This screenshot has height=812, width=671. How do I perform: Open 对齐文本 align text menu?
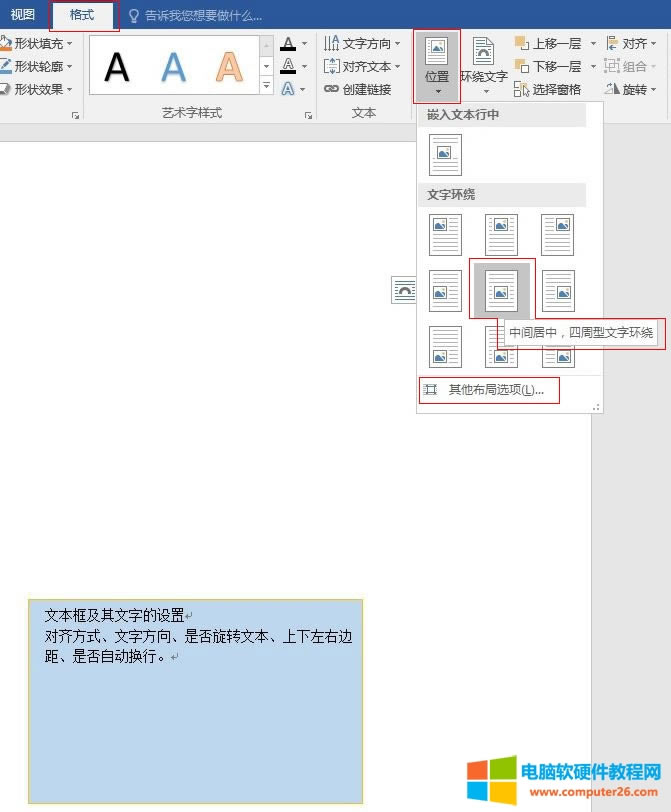pyautogui.click(x=362, y=66)
